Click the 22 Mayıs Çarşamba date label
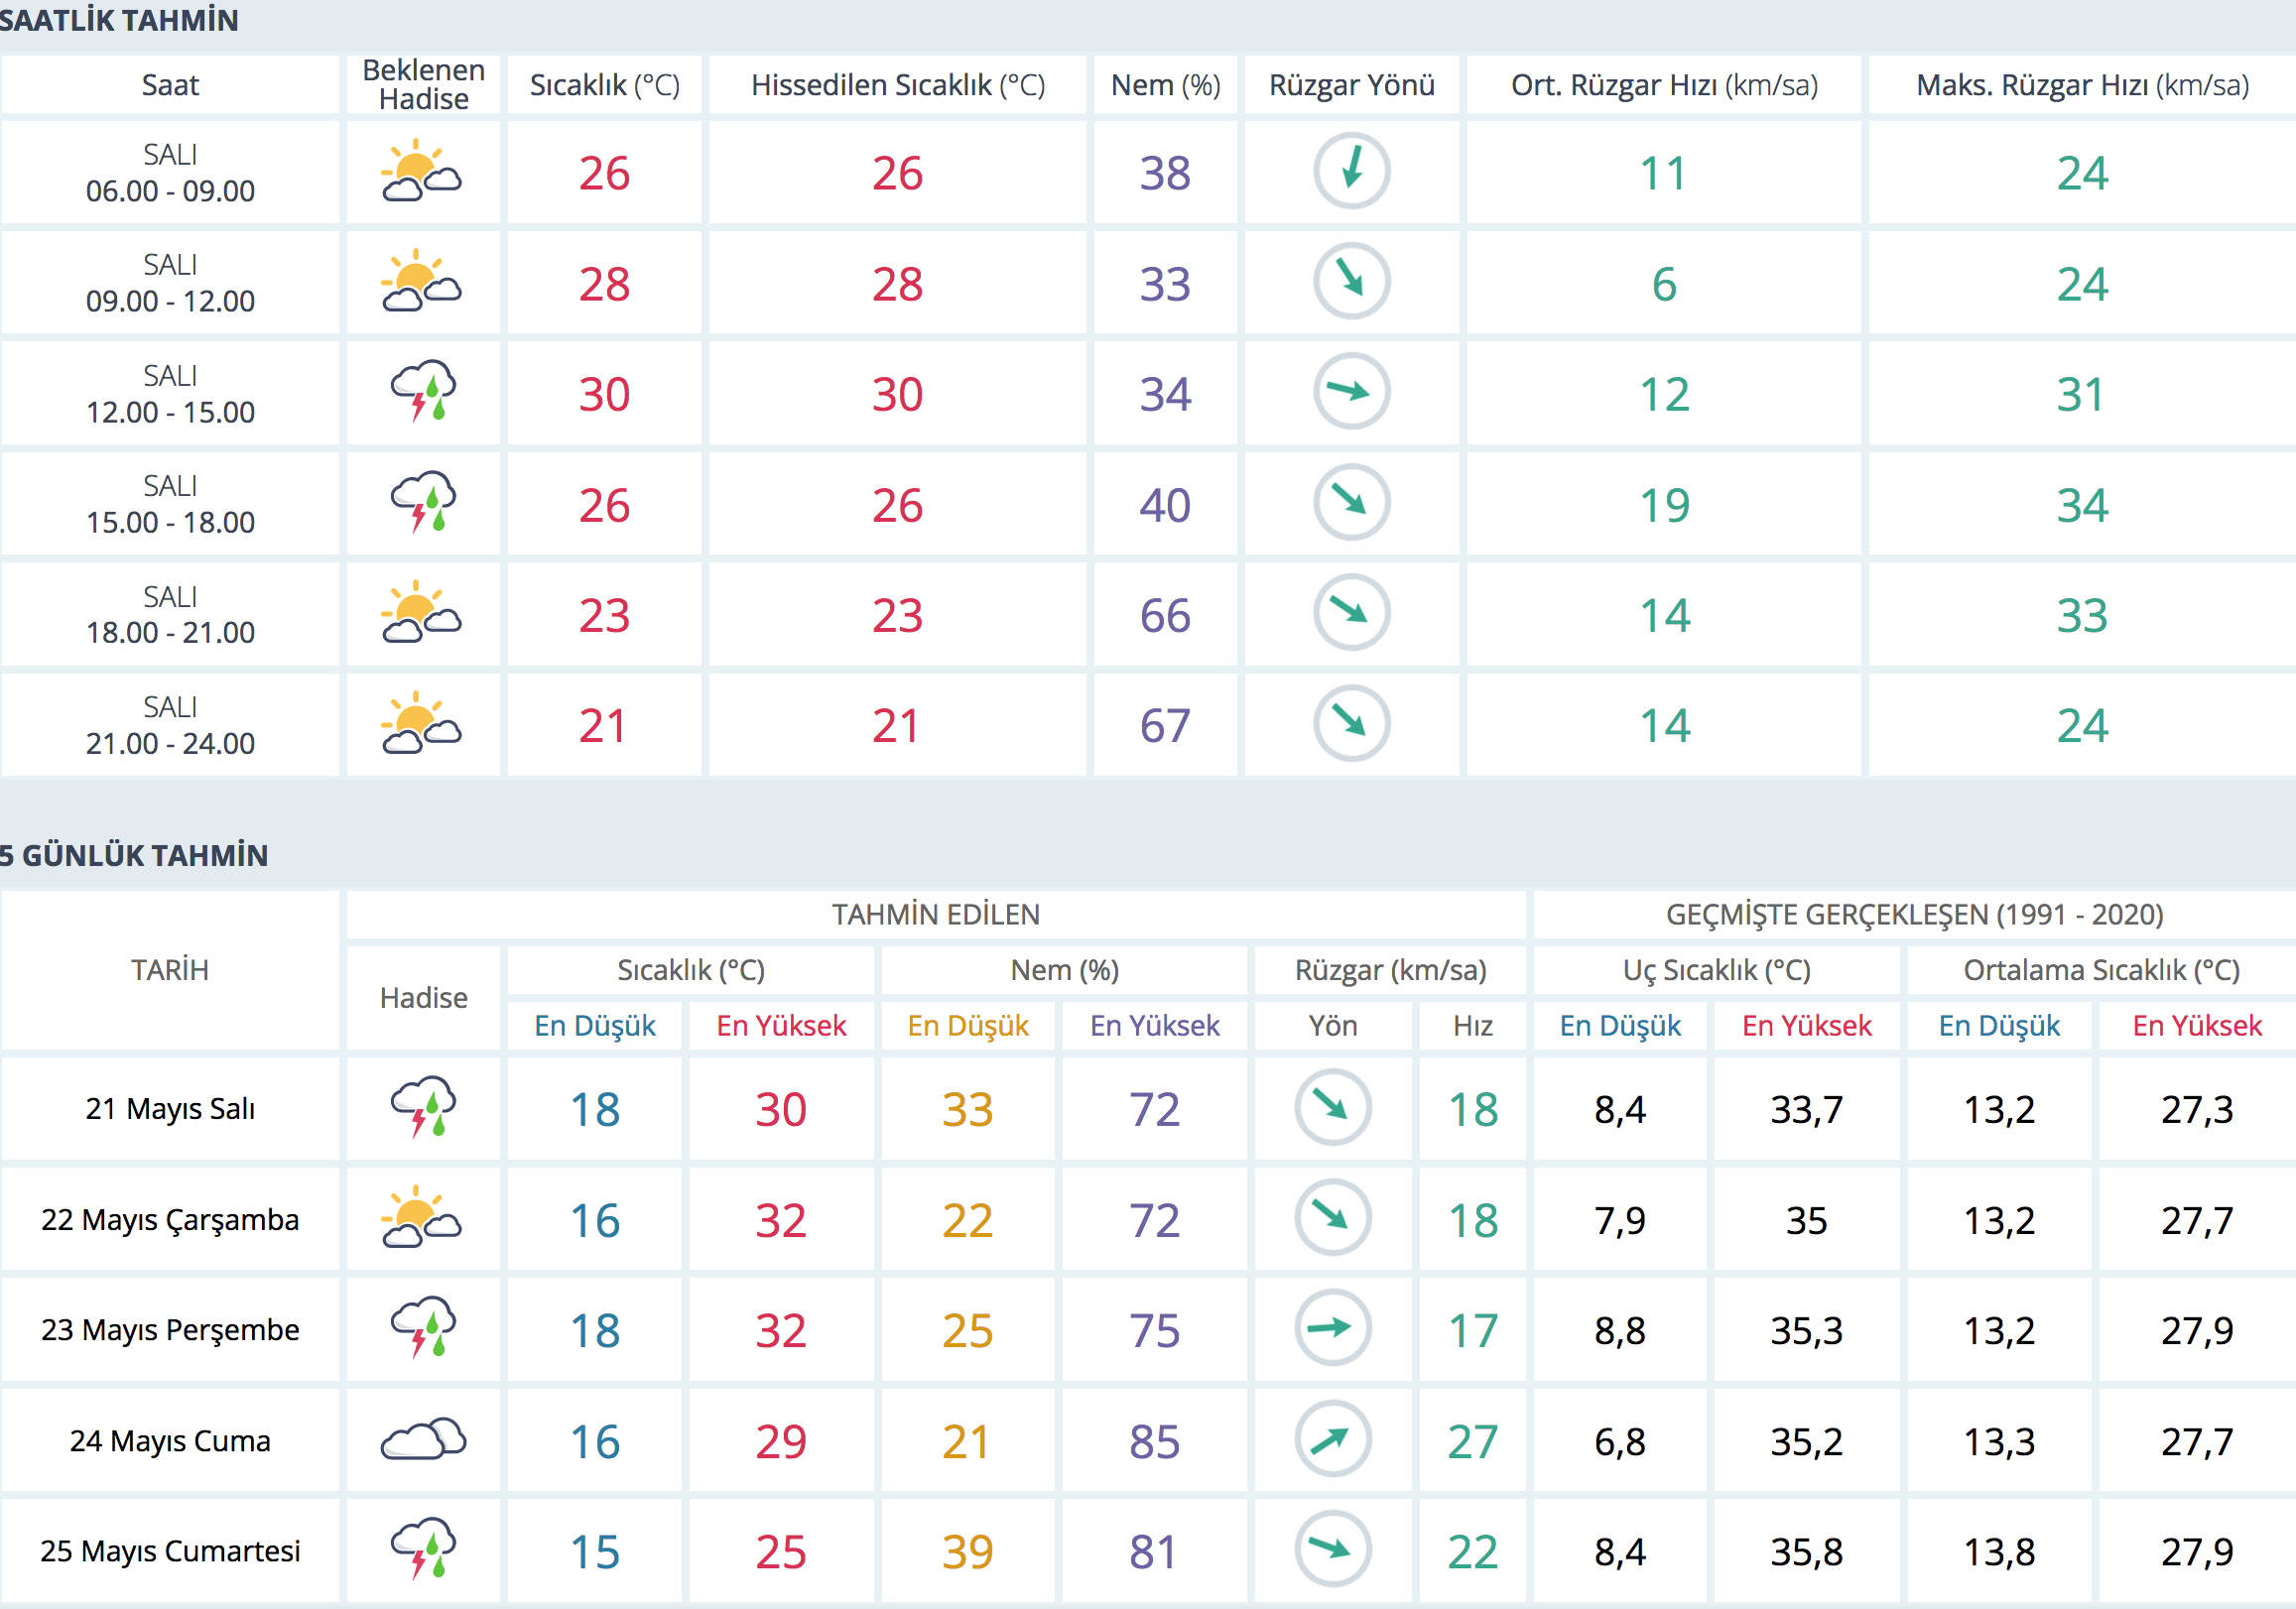Viewport: 2296px width, 1609px height. click(170, 1220)
